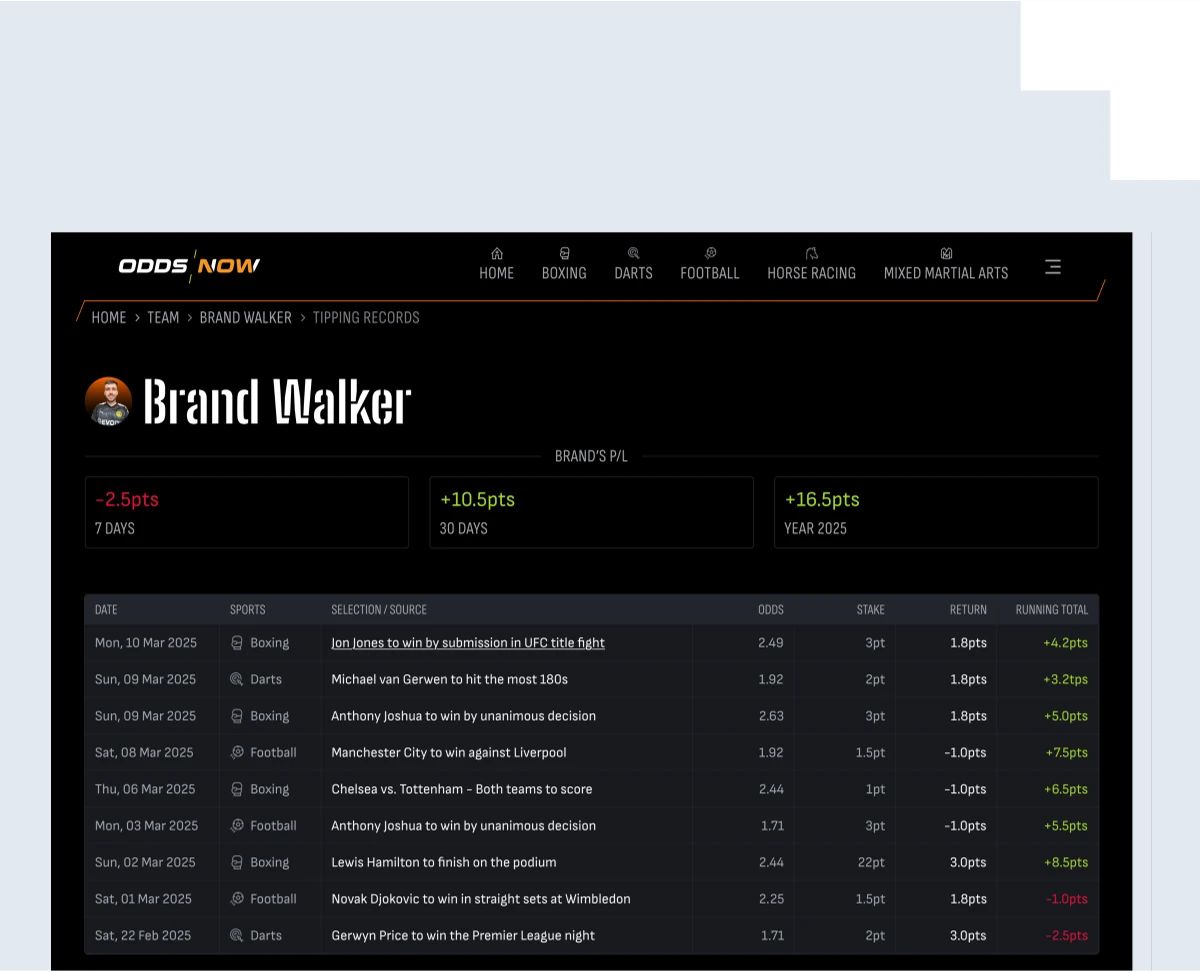
Task: Click BRAND WALKER breadcrumb link
Action: (x=245, y=318)
